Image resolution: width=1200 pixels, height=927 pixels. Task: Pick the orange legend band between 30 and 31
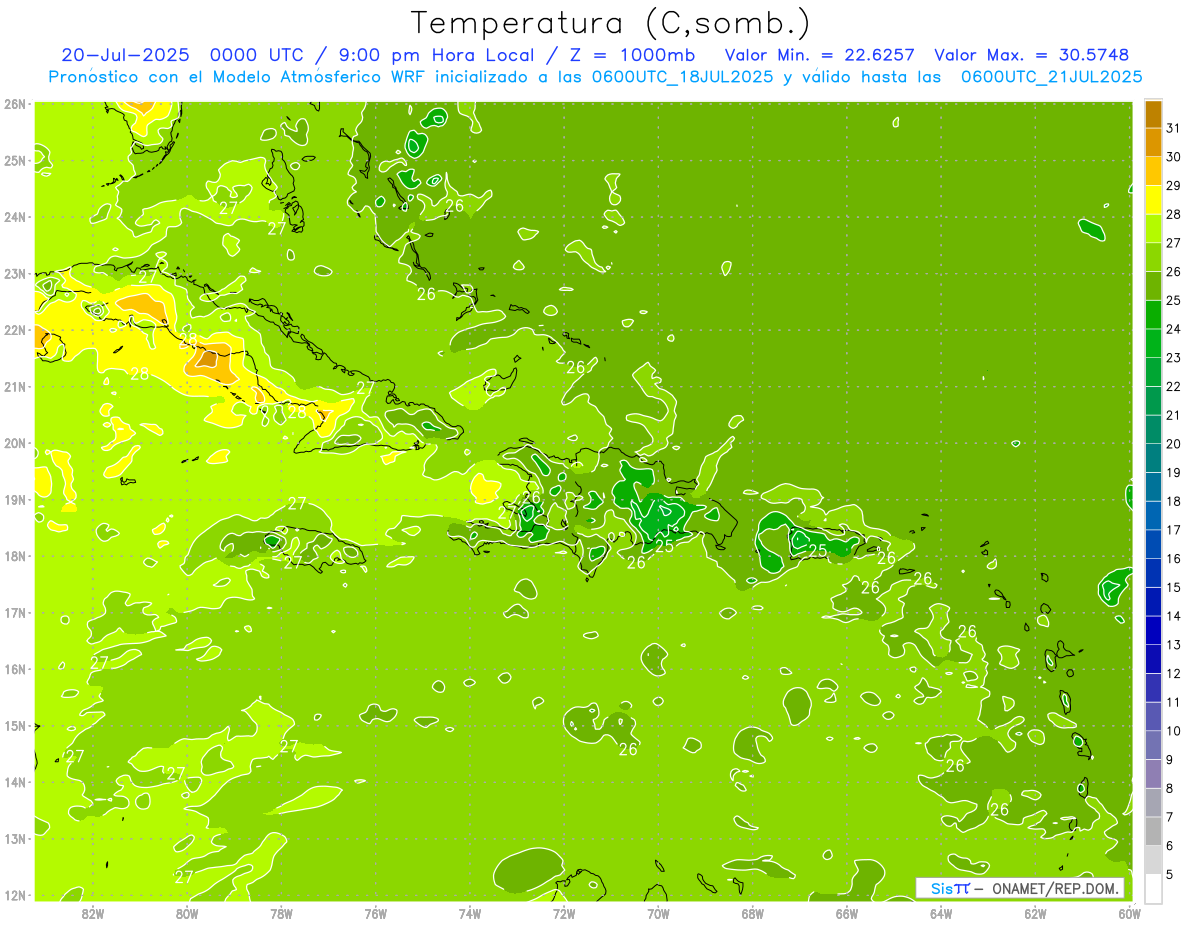(x=1153, y=143)
